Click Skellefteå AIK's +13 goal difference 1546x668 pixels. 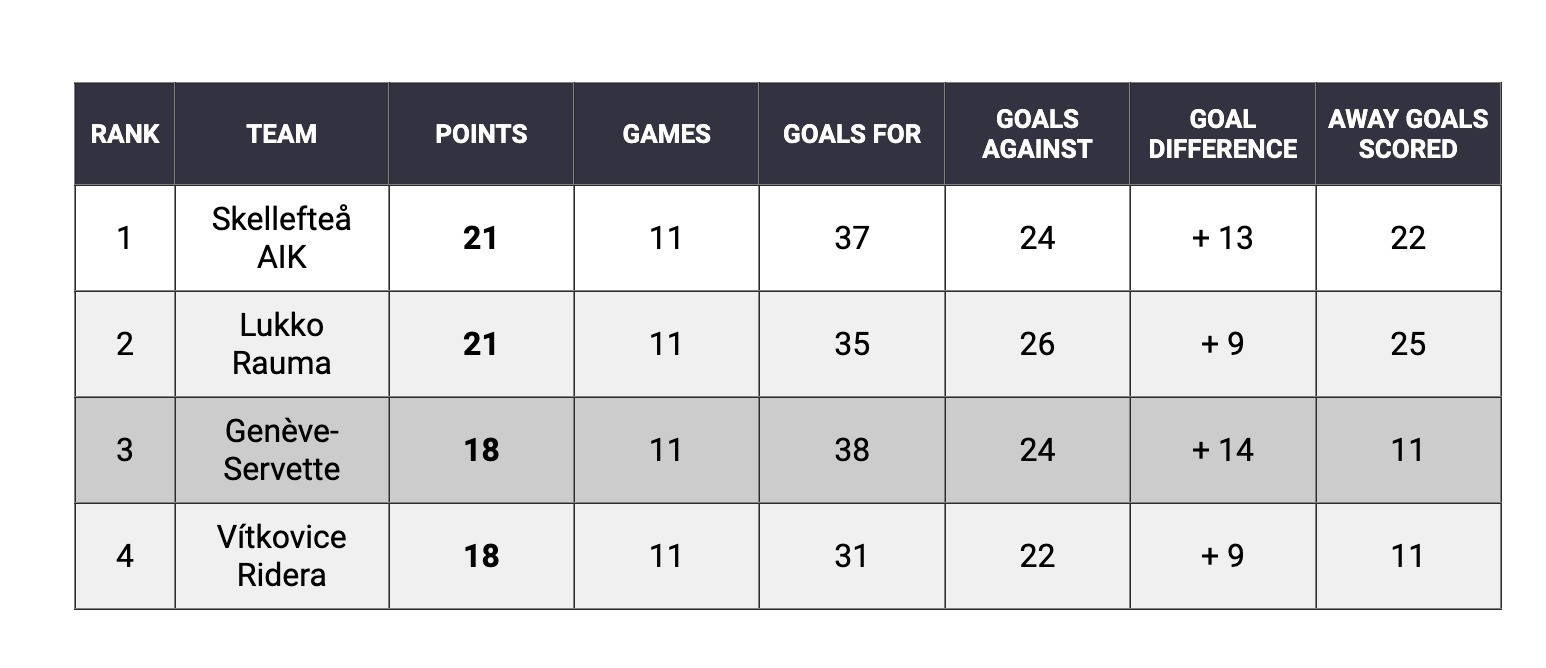[1222, 238]
